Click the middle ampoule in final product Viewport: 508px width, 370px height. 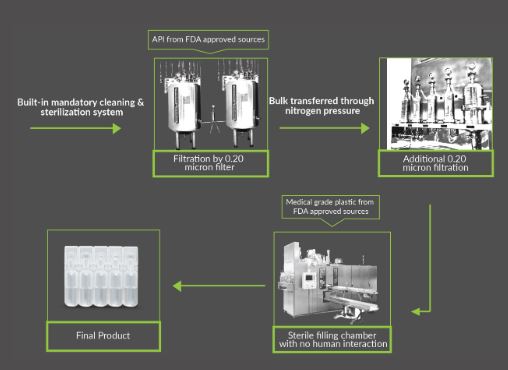click(x=101, y=277)
